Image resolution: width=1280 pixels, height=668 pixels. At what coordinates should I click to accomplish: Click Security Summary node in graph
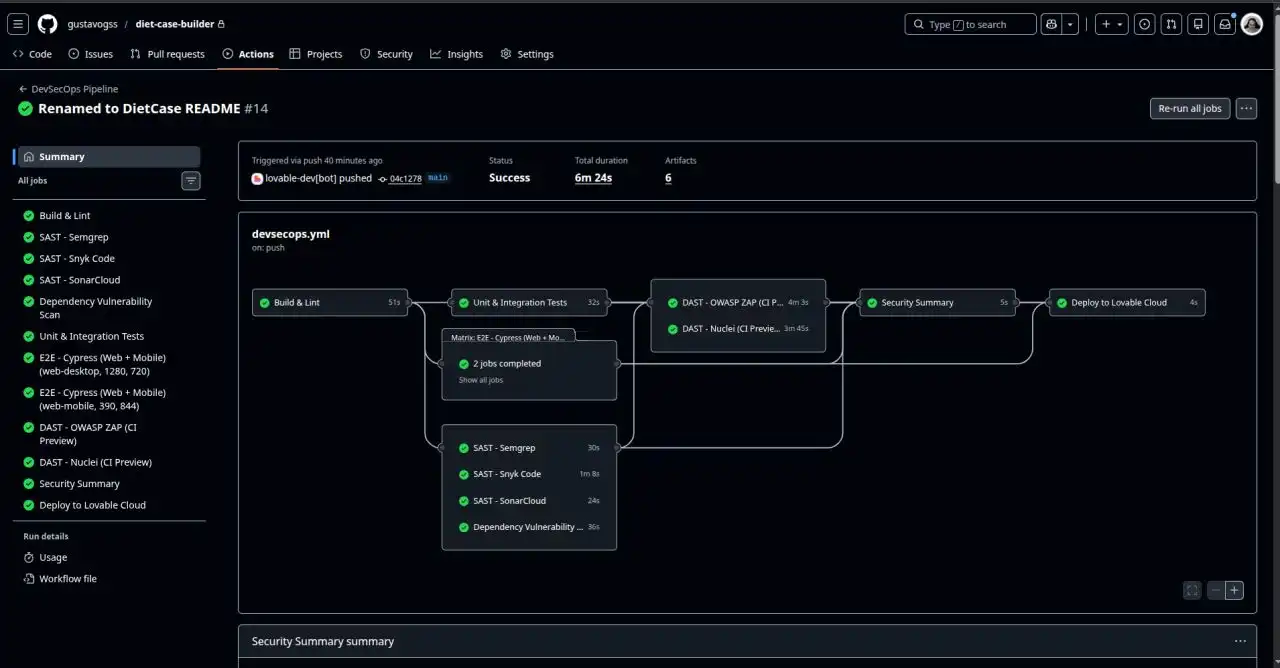[x=937, y=302]
